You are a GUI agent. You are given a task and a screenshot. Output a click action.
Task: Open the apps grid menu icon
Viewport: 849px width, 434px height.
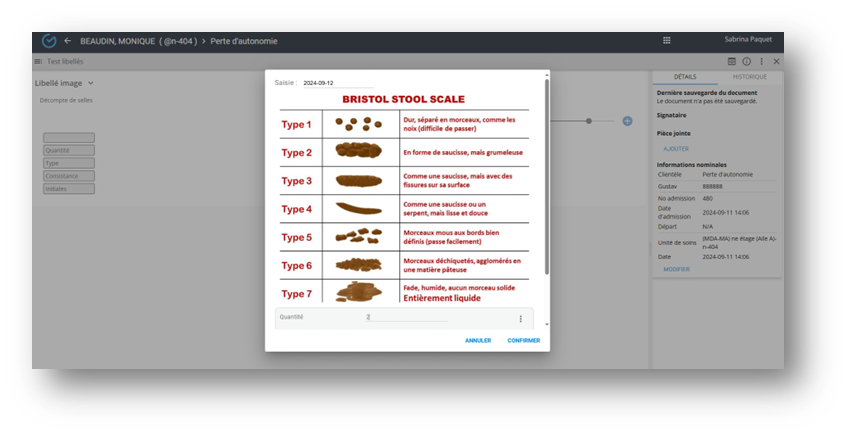(x=667, y=41)
